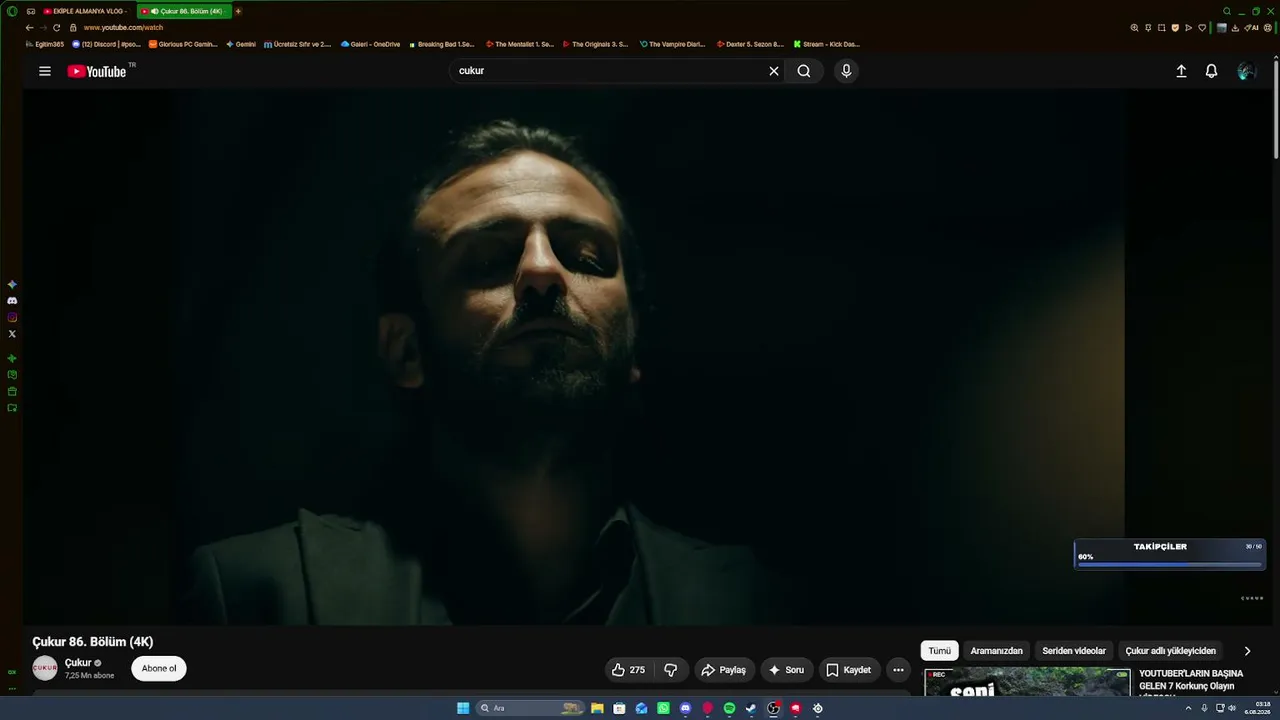Open the Galeri - OneDrive bookmark

(x=370, y=44)
